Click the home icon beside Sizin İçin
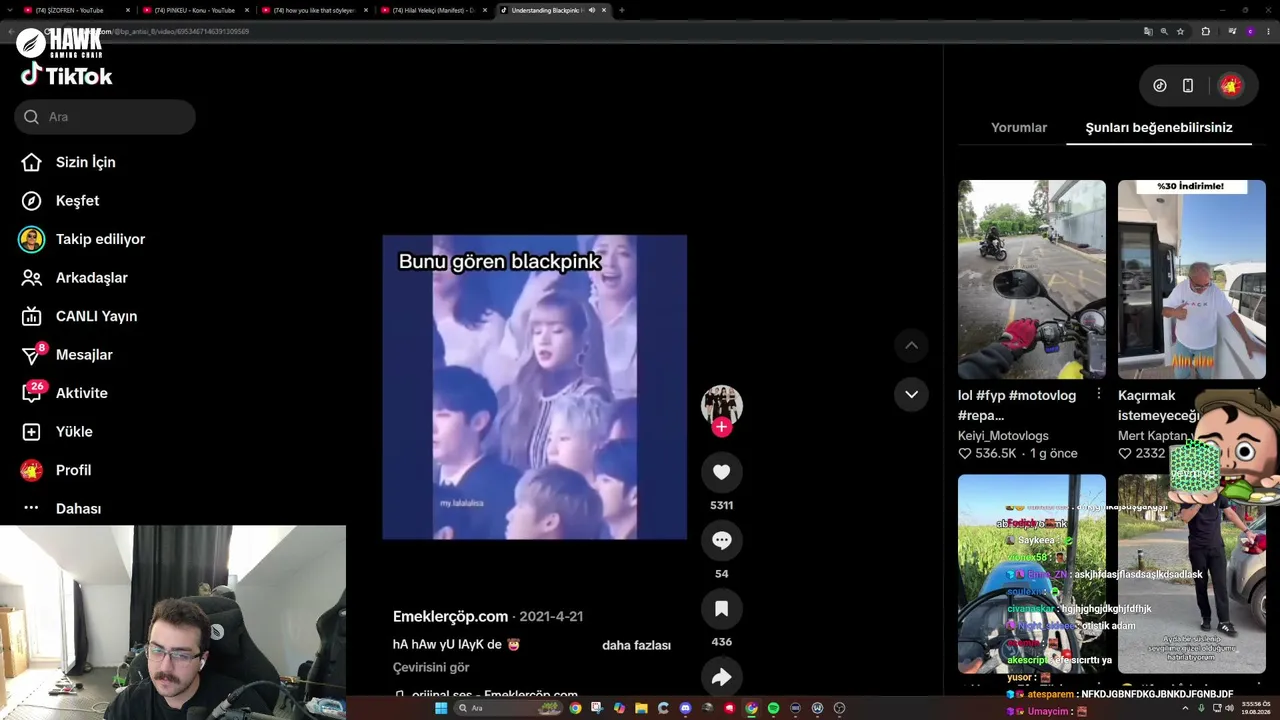This screenshot has width=1280, height=720. 32,162
